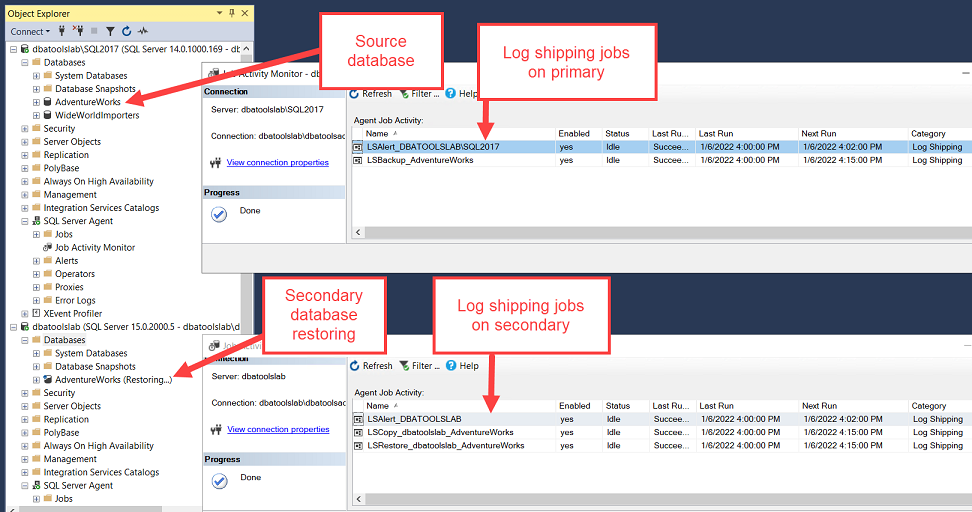Screen dimensions: 972x512
Task: Click Filter in the secondary Job Activity Monitor
Action: [x=420, y=366]
